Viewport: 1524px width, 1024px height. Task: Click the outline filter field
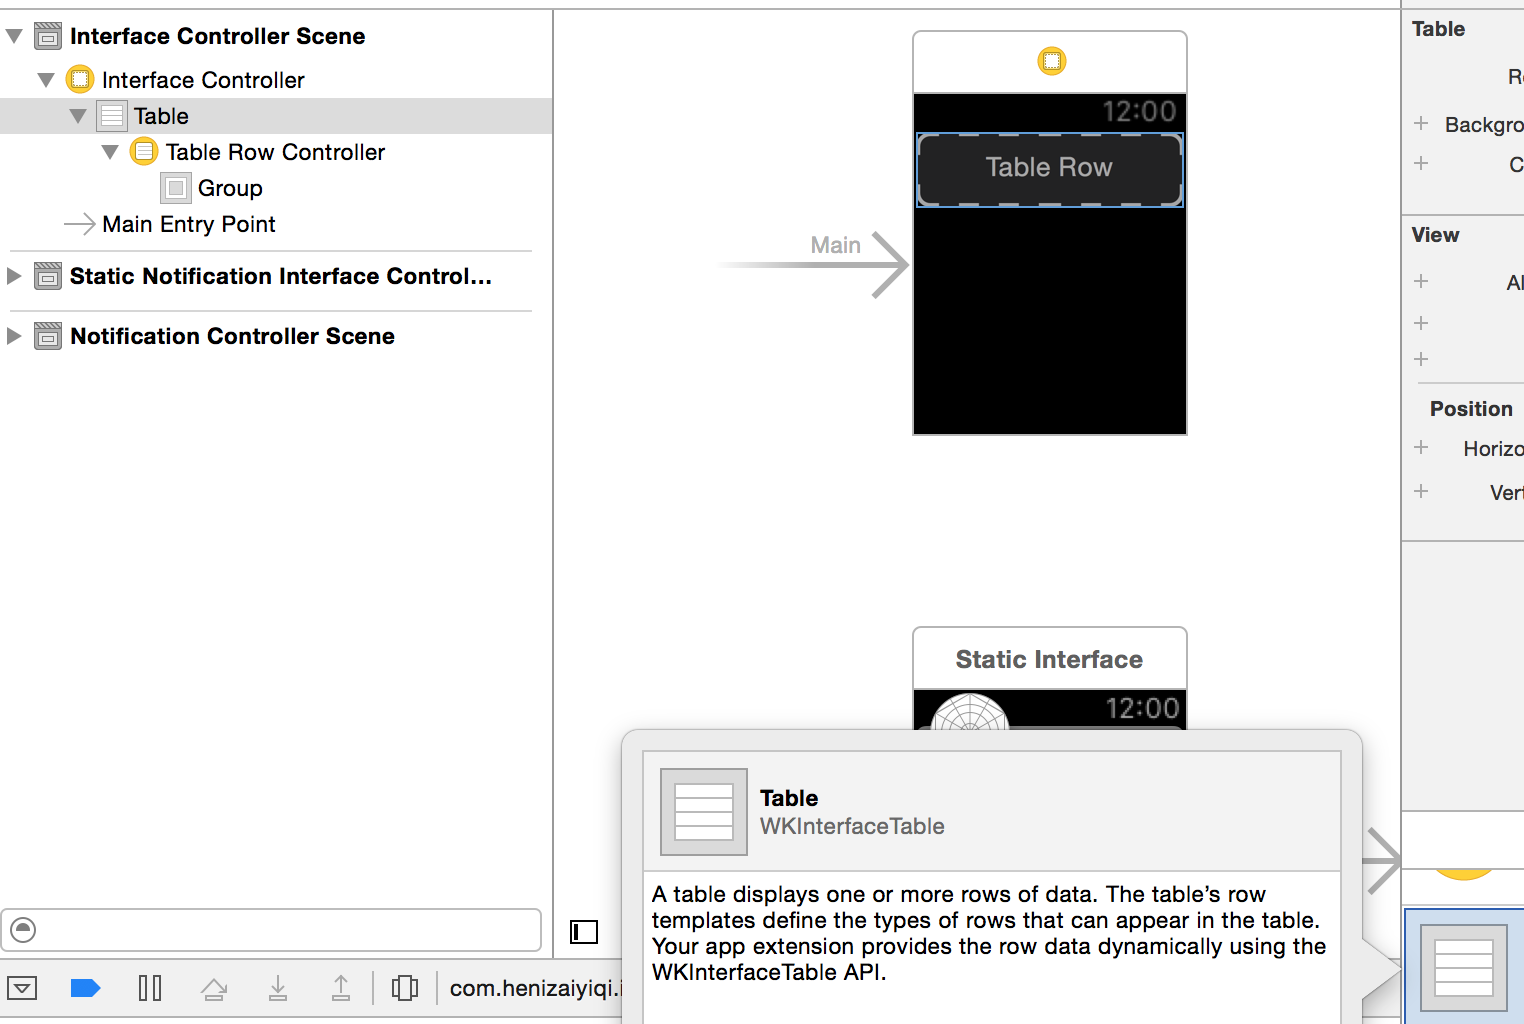(x=271, y=930)
